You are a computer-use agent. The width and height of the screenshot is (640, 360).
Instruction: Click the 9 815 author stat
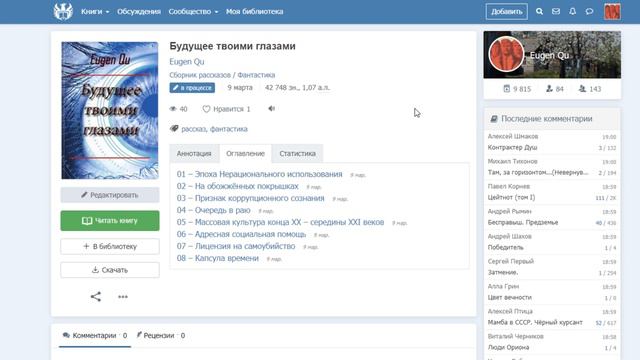click(x=517, y=89)
